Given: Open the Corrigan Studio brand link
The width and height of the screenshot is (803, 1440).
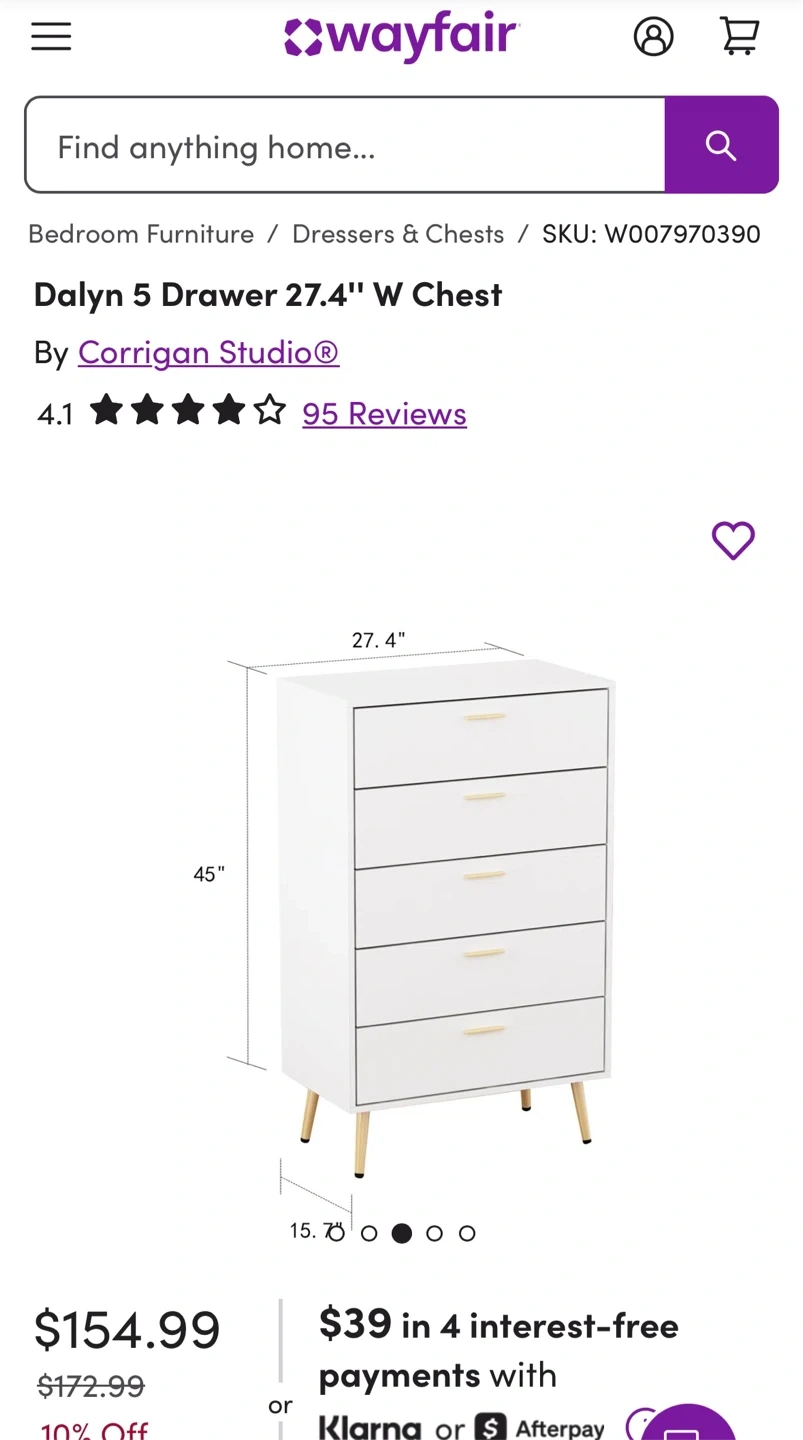Looking at the screenshot, I should point(209,352).
